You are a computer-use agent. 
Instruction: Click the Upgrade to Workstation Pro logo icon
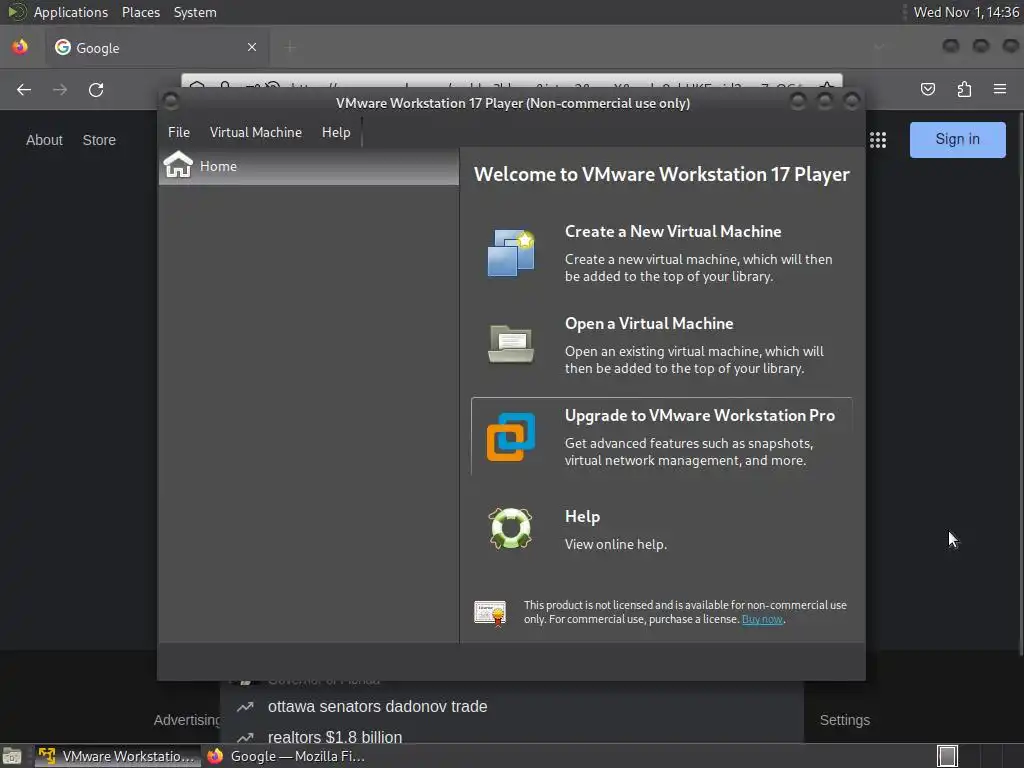coord(511,437)
